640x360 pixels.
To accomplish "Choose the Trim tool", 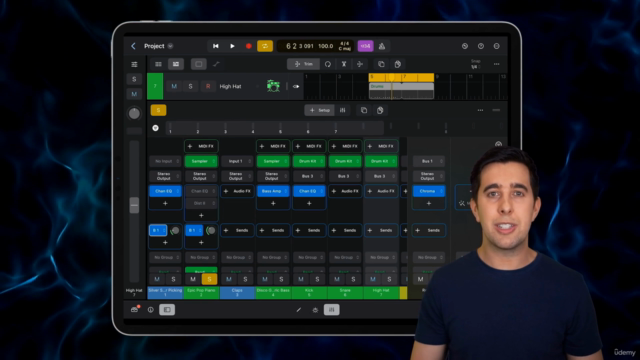I will click(x=303, y=64).
